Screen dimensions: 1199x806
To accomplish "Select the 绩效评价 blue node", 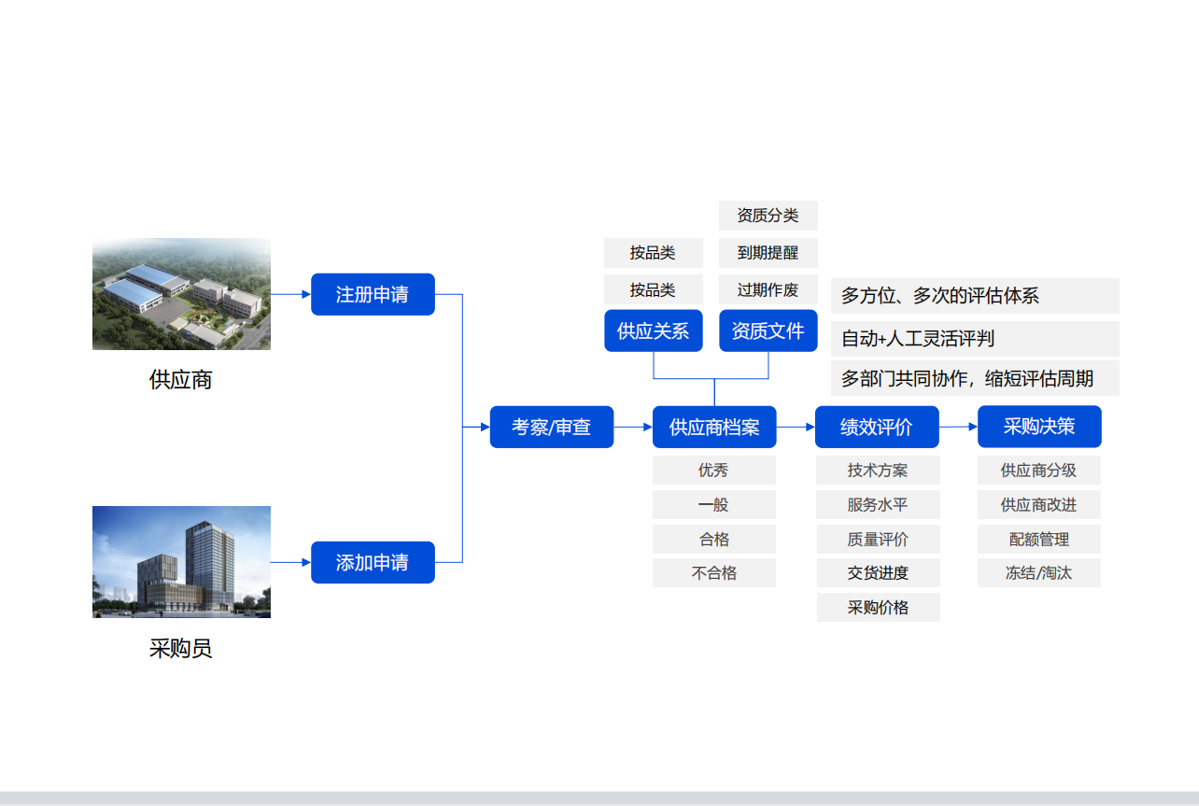I will 877,427.
